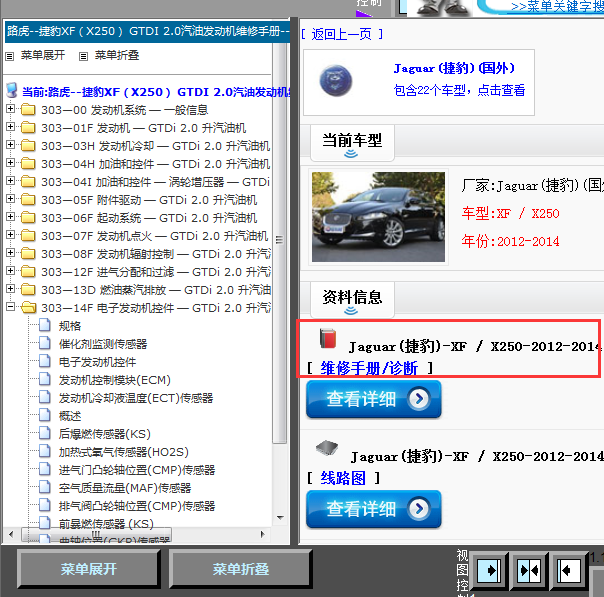The image size is (604, 597).
Task: Click open folder icon of 303—14F
Action: pyautogui.click(x=29, y=307)
